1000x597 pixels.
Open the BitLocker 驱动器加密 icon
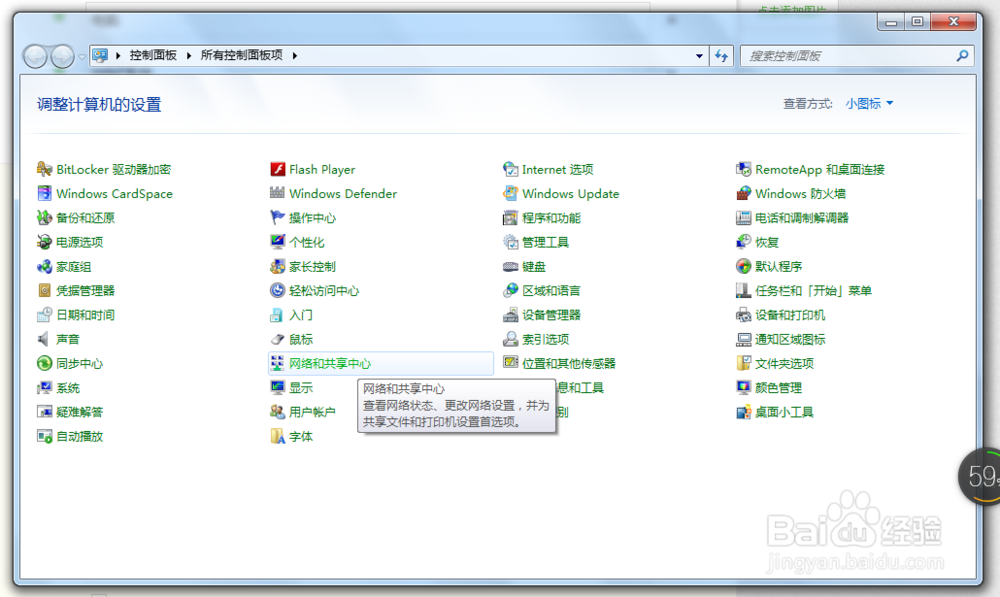click(x=44, y=169)
